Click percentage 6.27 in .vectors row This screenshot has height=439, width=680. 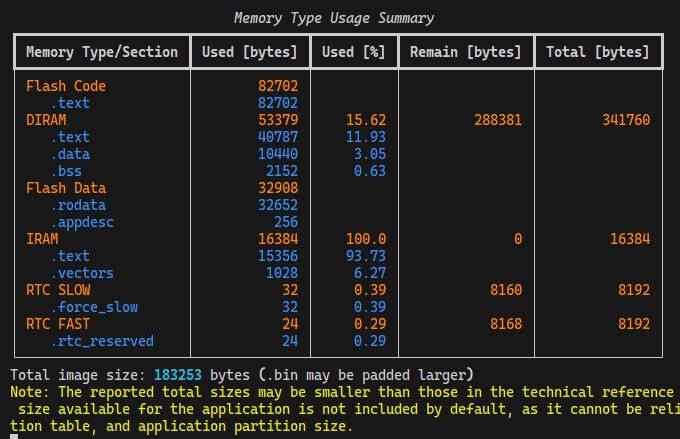pyautogui.click(x=370, y=273)
